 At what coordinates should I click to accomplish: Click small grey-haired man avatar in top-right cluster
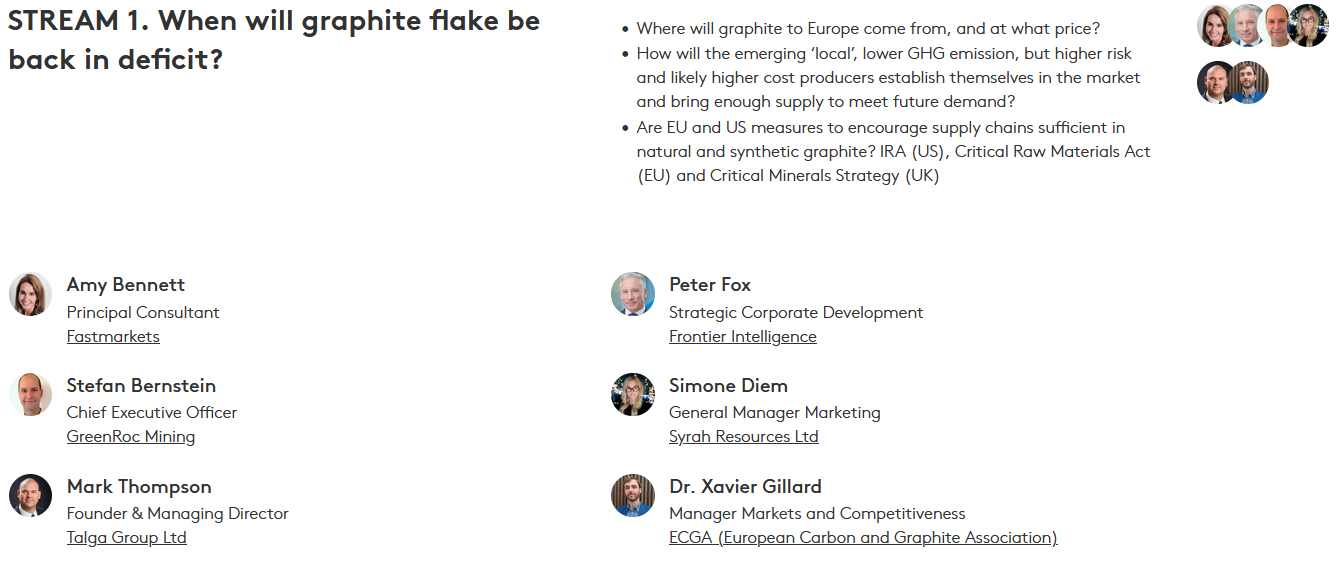point(1248,26)
